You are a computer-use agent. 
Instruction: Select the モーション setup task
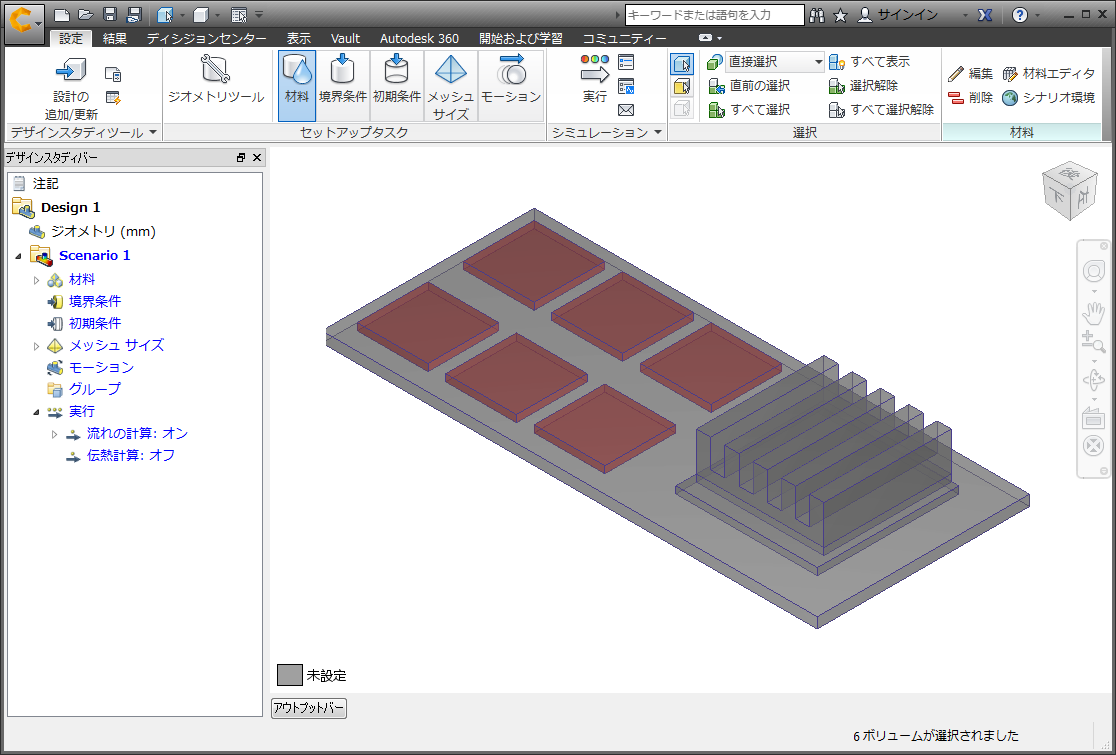511,85
